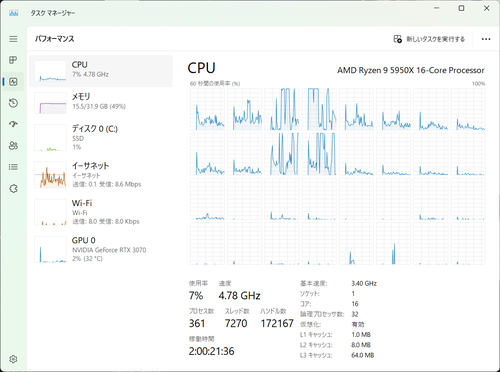
Task: Click the run new task button
Action: coord(429,39)
